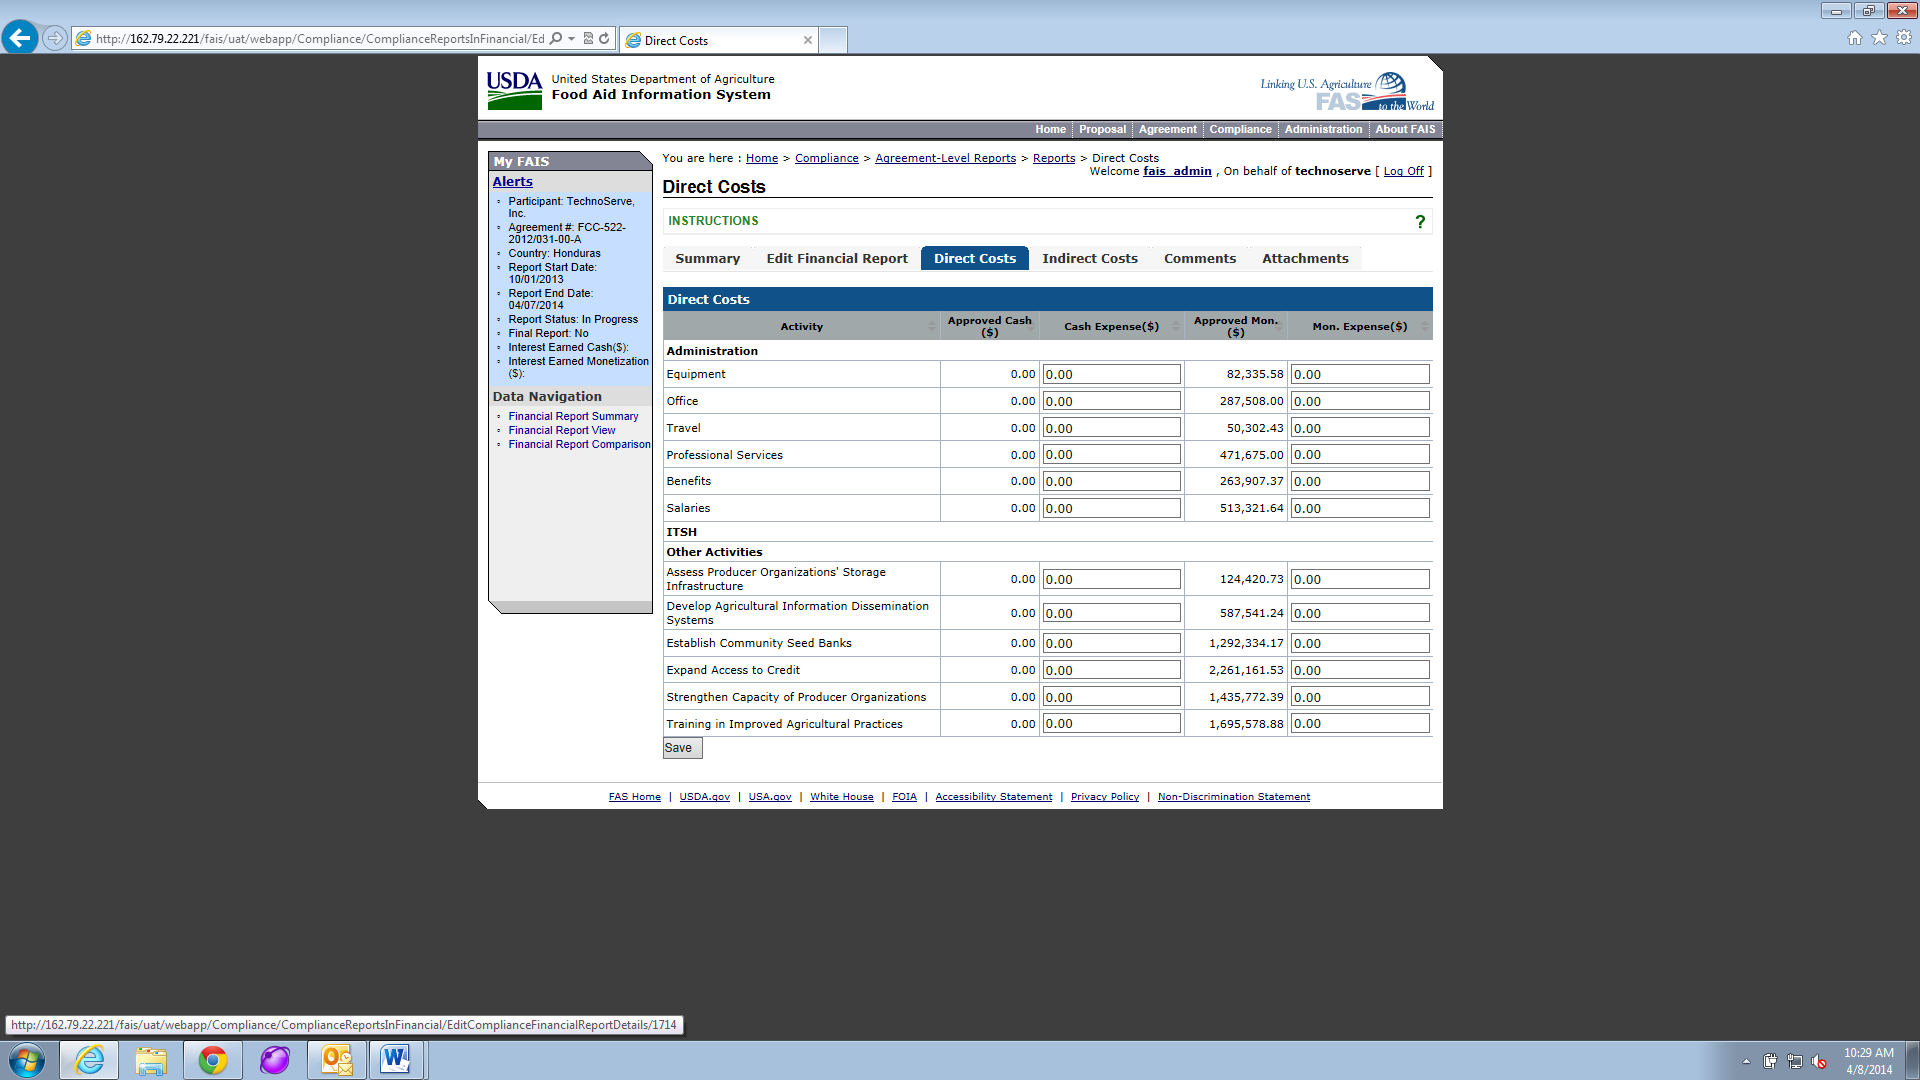Click the Equipment Cash Expense input field
This screenshot has height=1080, width=1920.
point(1111,374)
